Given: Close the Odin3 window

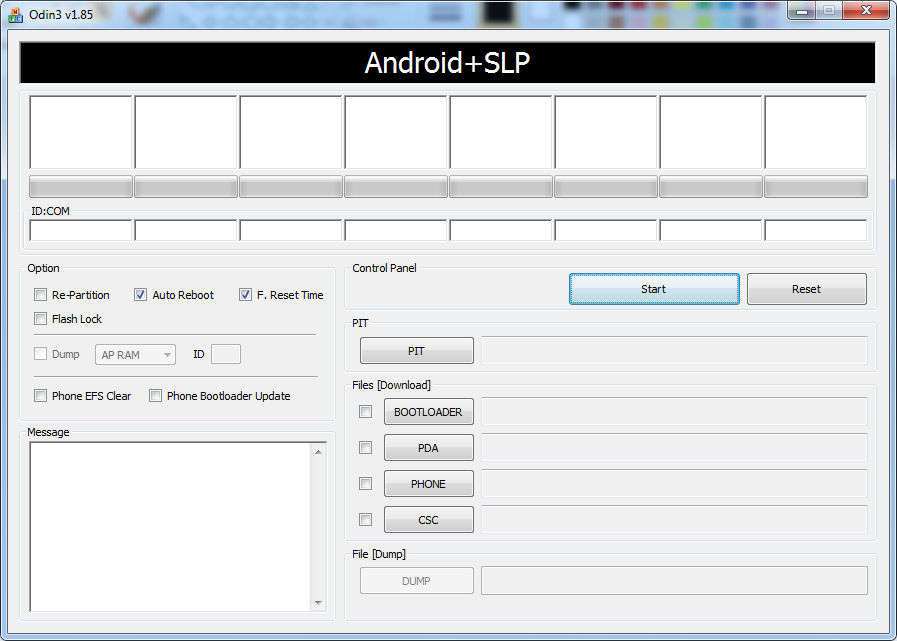Looking at the screenshot, I should point(867,10).
